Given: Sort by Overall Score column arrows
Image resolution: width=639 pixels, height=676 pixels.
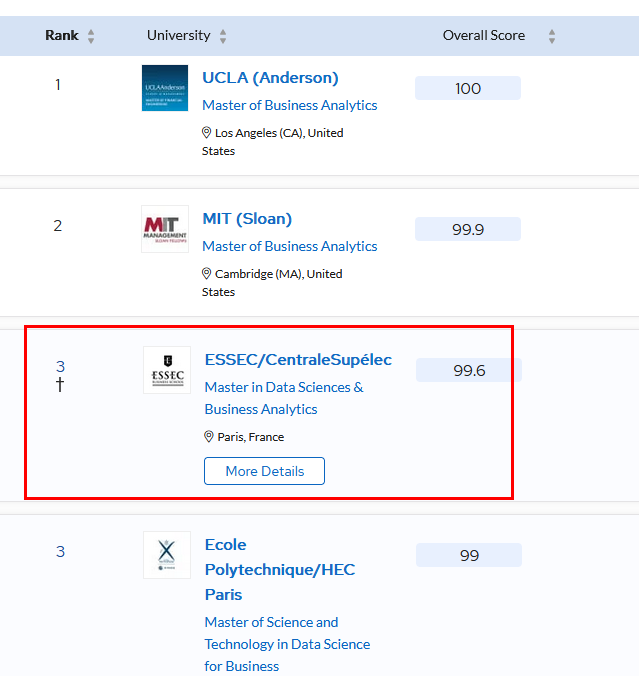Looking at the screenshot, I should 552,36.
